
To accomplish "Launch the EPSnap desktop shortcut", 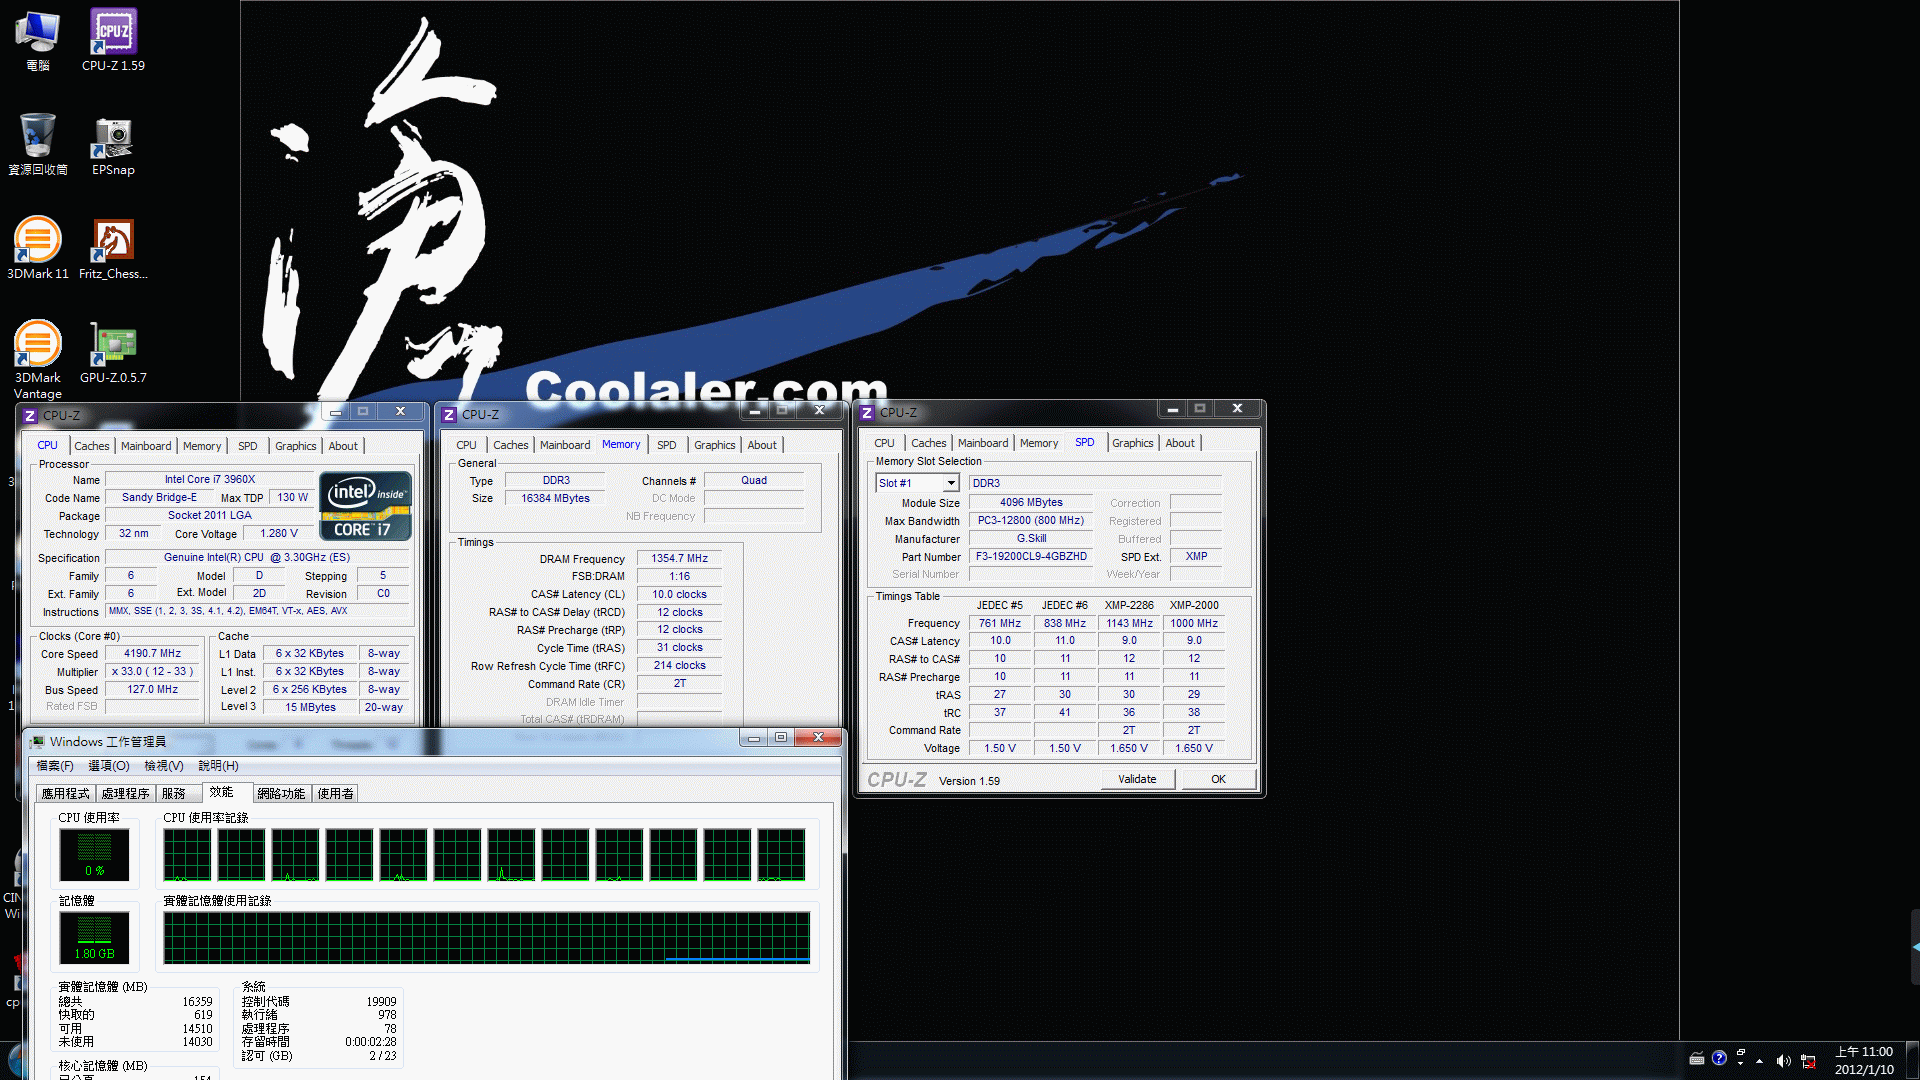I will [x=113, y=144].
